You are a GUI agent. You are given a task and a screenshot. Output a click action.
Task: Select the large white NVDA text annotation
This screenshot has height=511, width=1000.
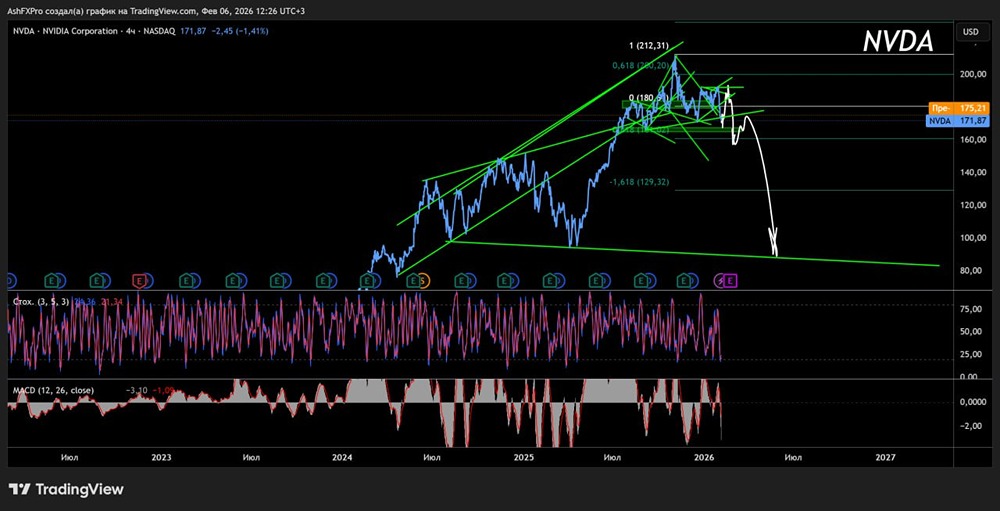coord(898,42)
